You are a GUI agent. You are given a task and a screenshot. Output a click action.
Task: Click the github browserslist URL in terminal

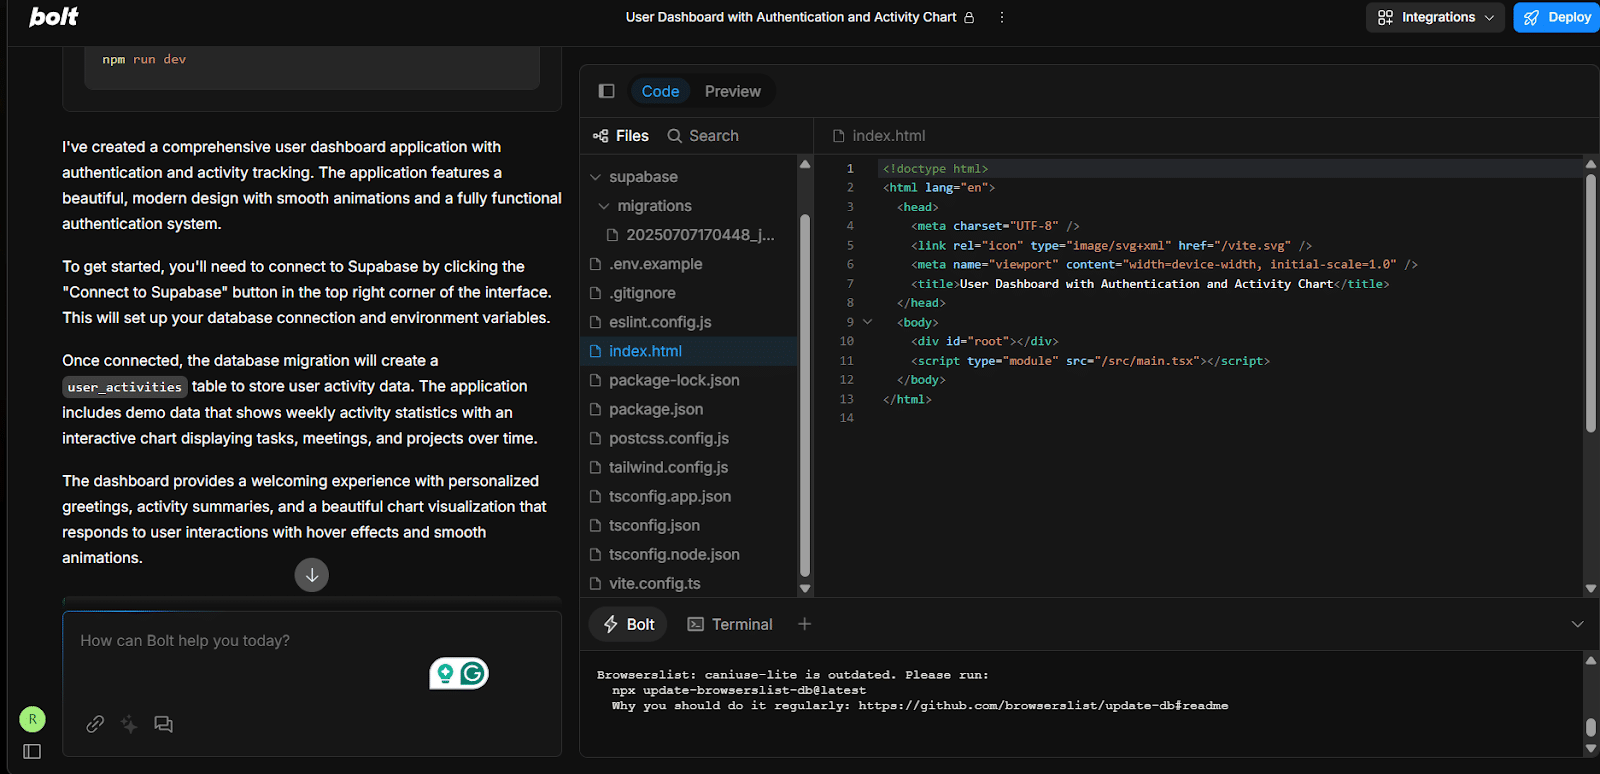[1043, 706]
